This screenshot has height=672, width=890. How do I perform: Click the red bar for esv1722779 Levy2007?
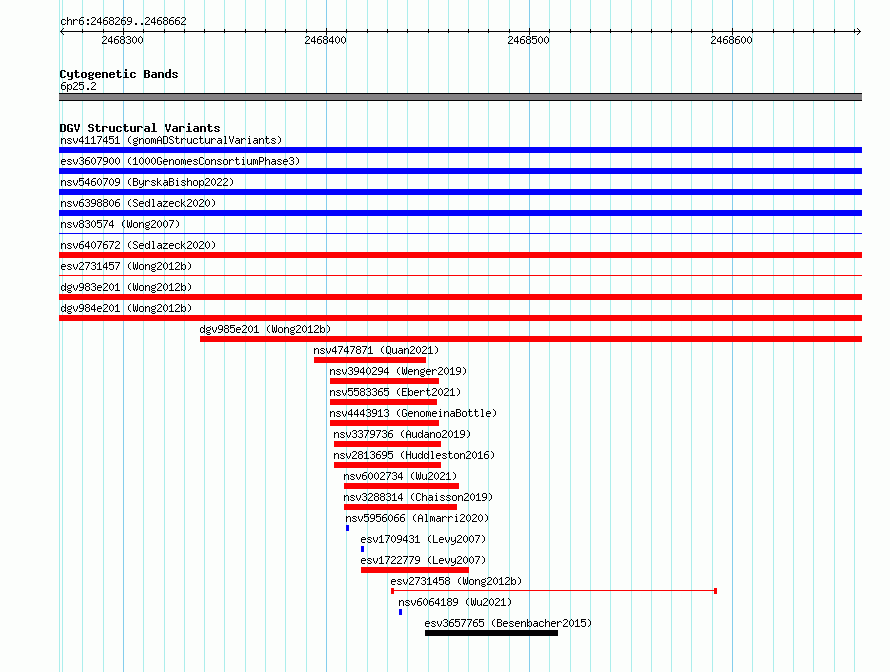(x=415, y=570)
